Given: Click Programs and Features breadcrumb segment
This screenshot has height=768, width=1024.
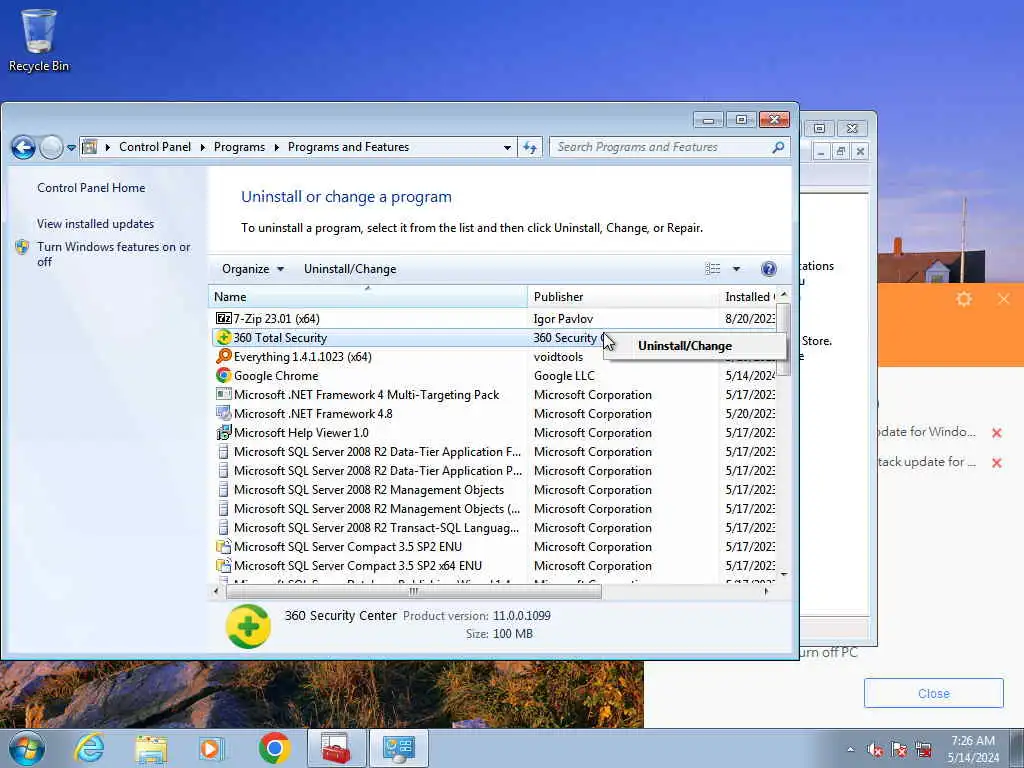Looking at the screenshot, I should click(348, 147).
